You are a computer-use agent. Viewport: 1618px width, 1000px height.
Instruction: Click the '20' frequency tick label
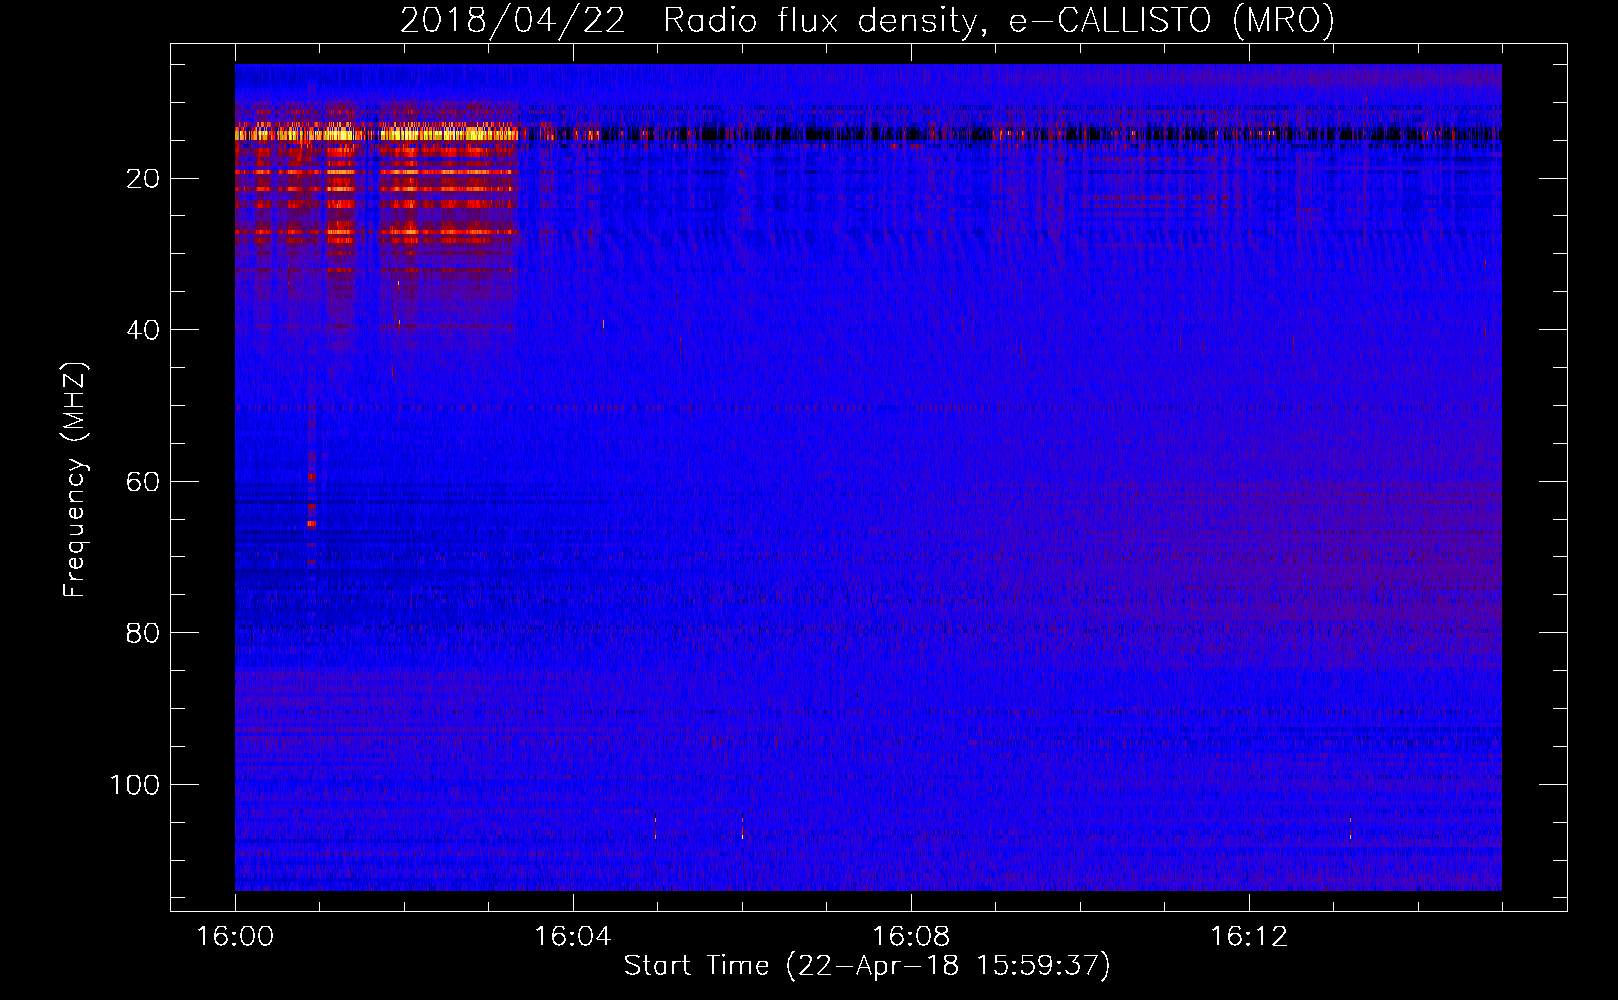[143, 179]
